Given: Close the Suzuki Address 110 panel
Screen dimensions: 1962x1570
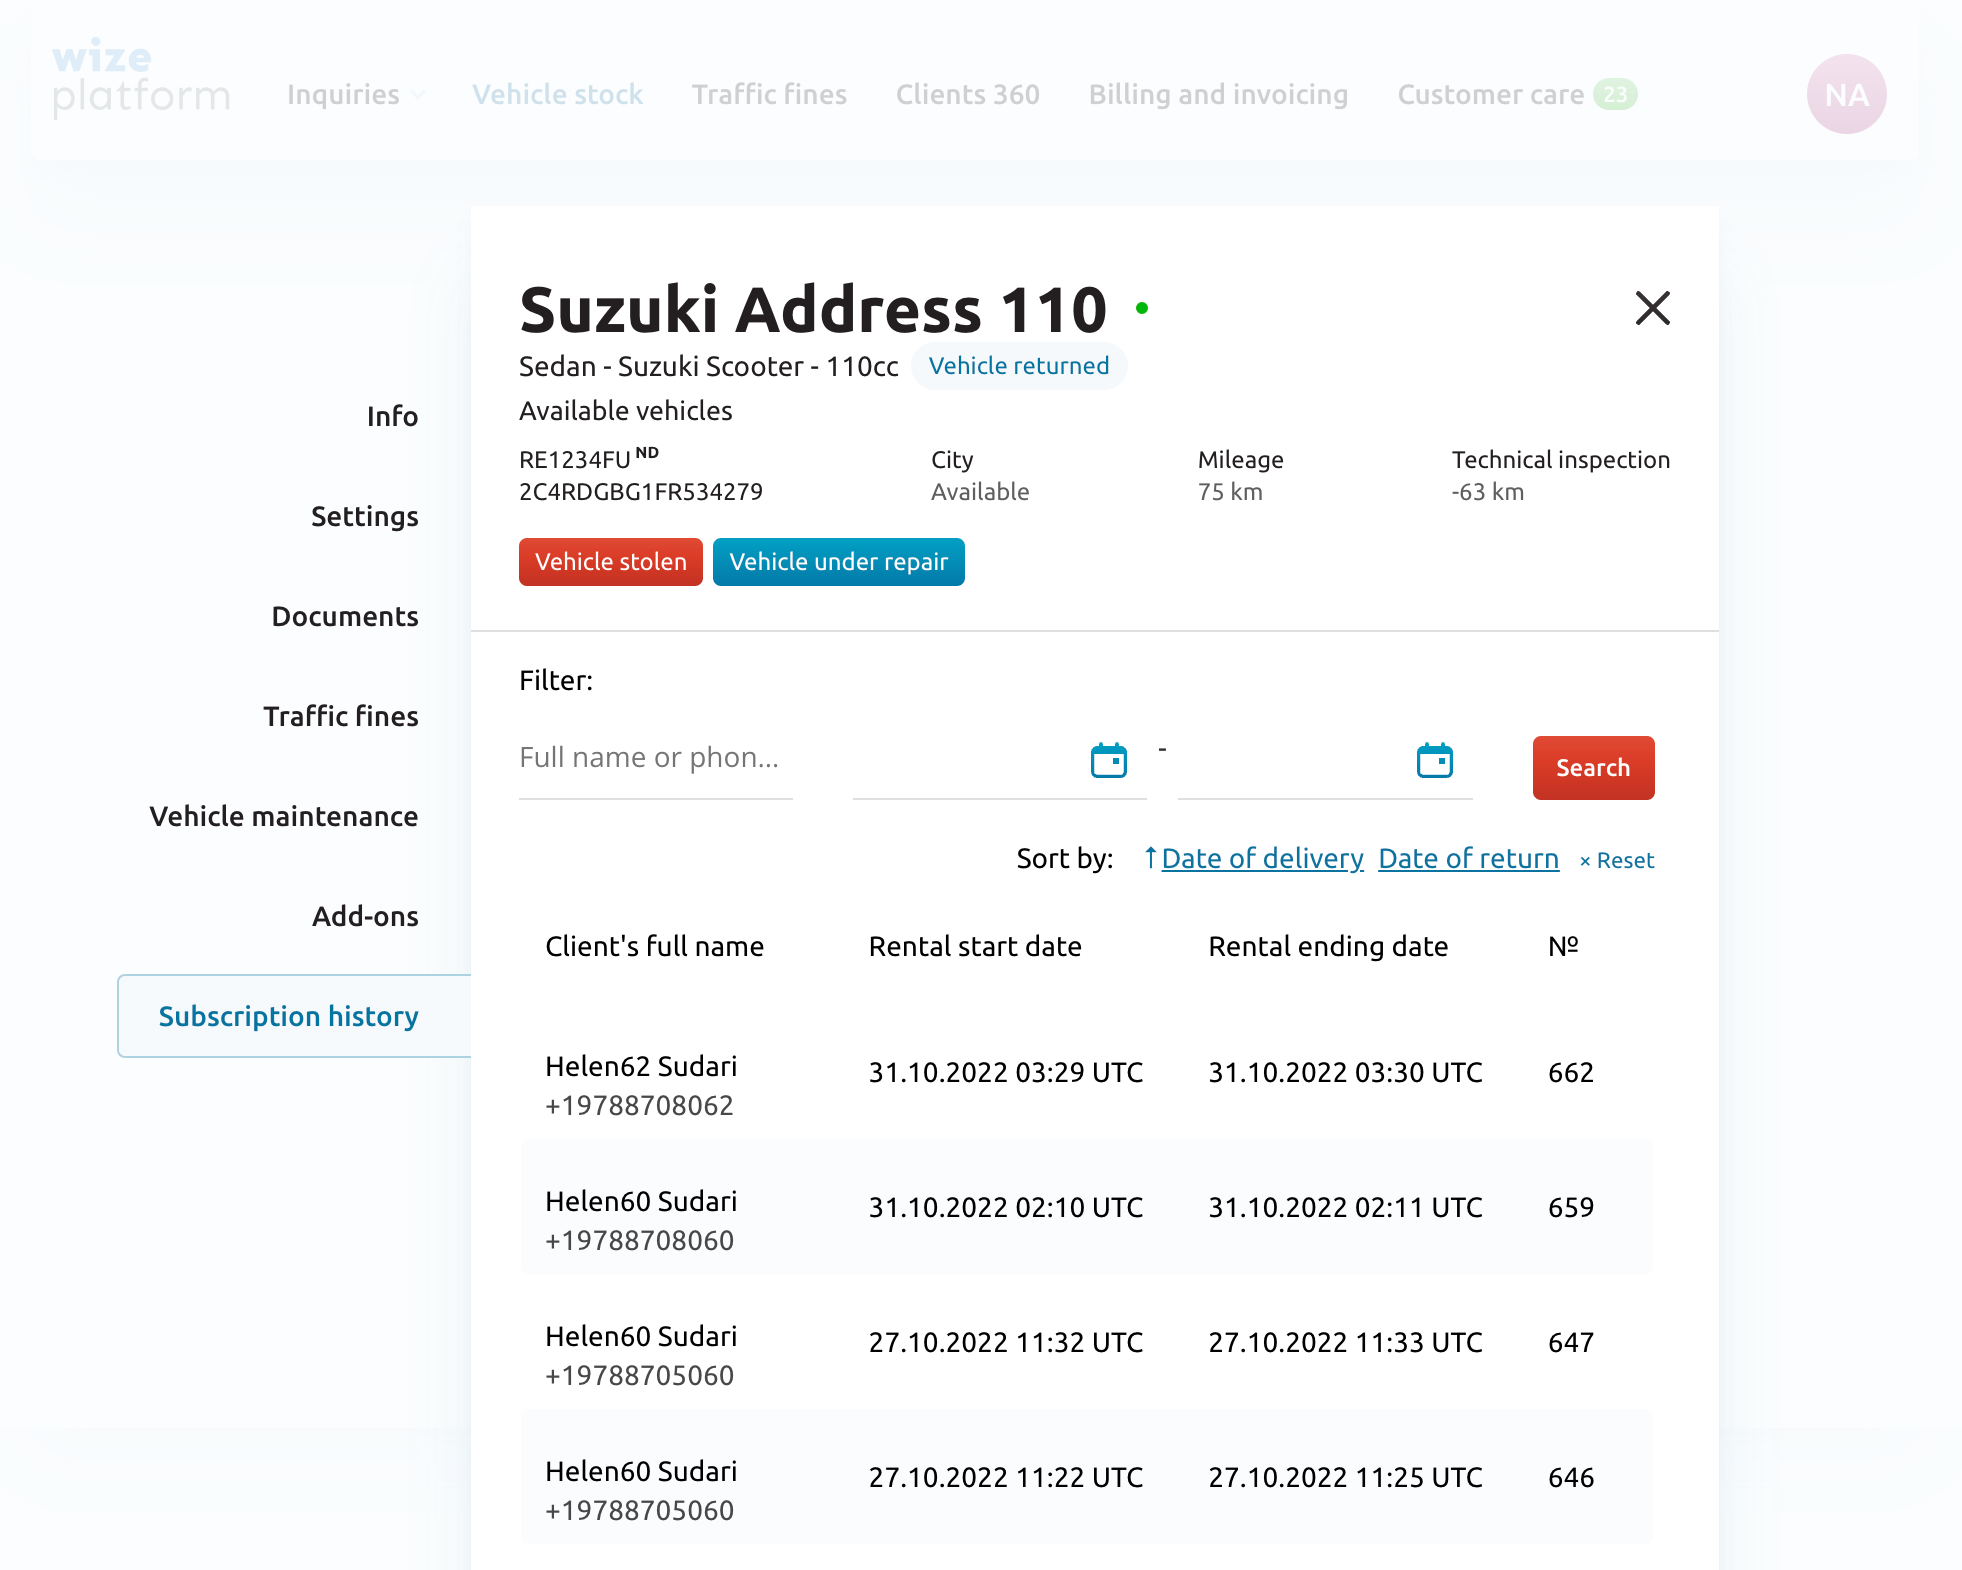Looking at the screenshot, I should (1652, 308).
